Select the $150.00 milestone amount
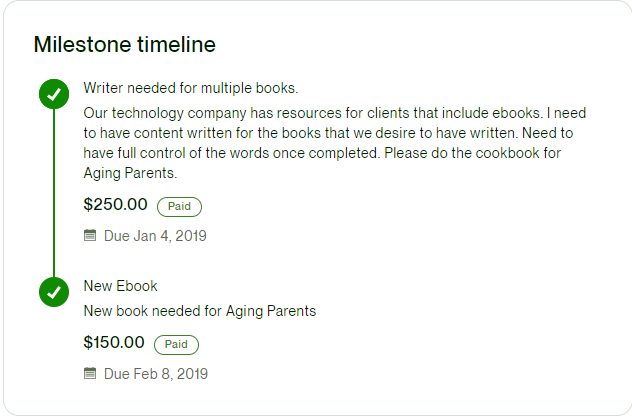 [114, 343]
